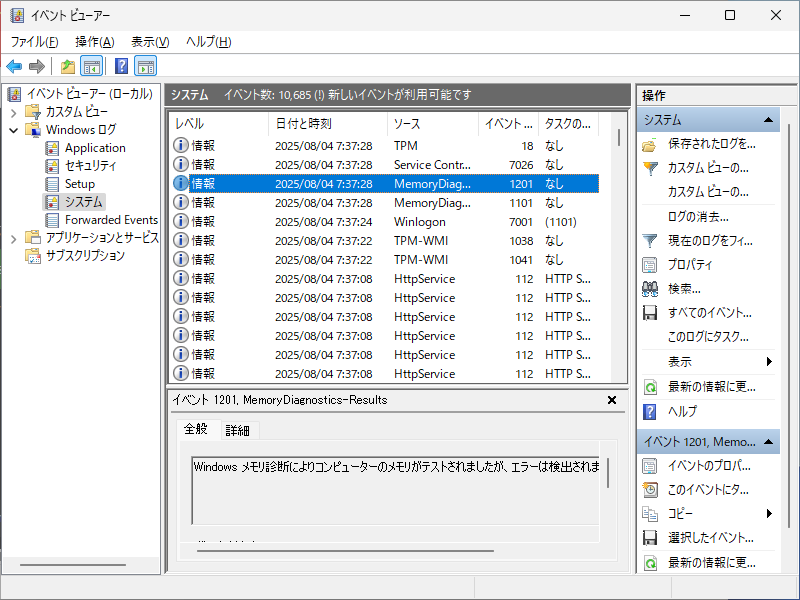This screenshot has width=800, height=600.
Task: Sort by the イベント... ID column header
Action: 509,124
